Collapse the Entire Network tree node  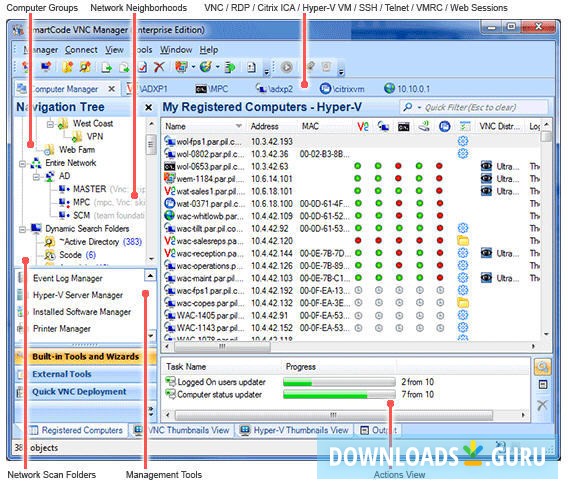click(22, 164)
